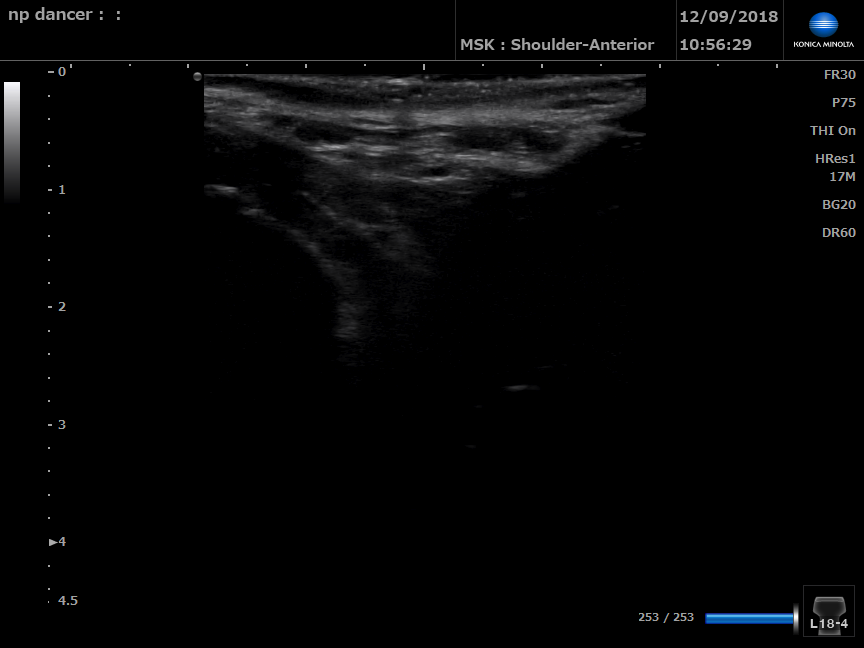Click the focus position arrow at 4 cm
The width and height of the screenshot is (864, 648).
click(x=54, y=542)
